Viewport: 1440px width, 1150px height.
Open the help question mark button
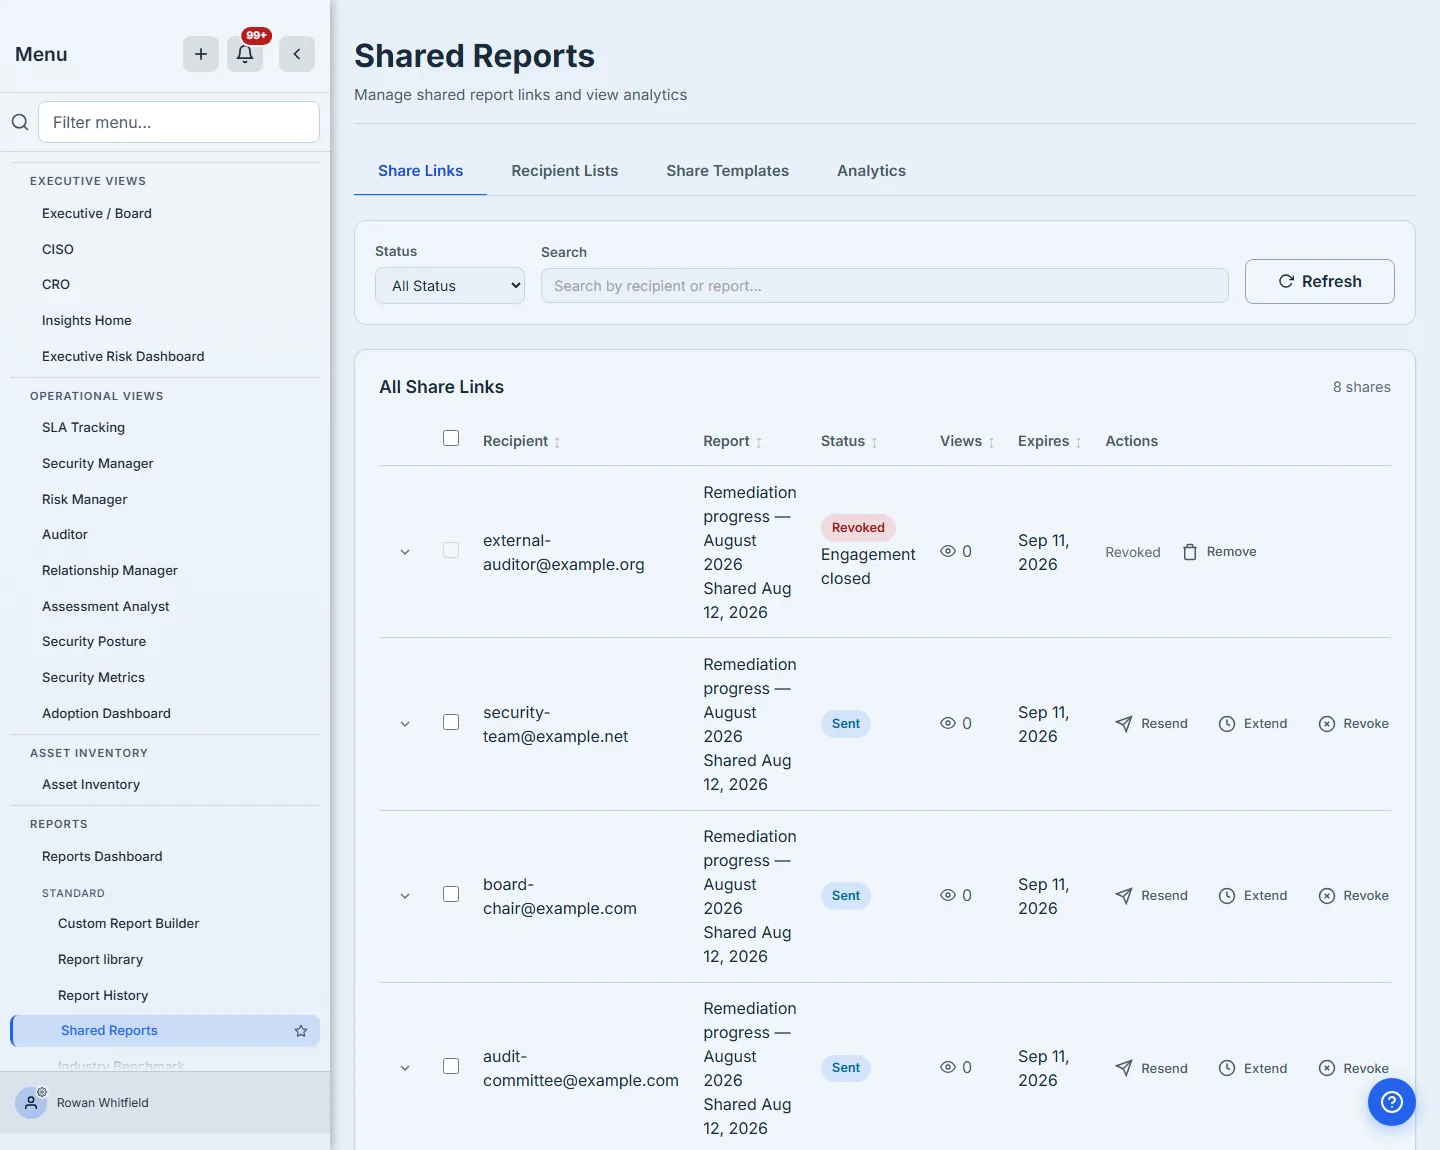[1392, 1102]
